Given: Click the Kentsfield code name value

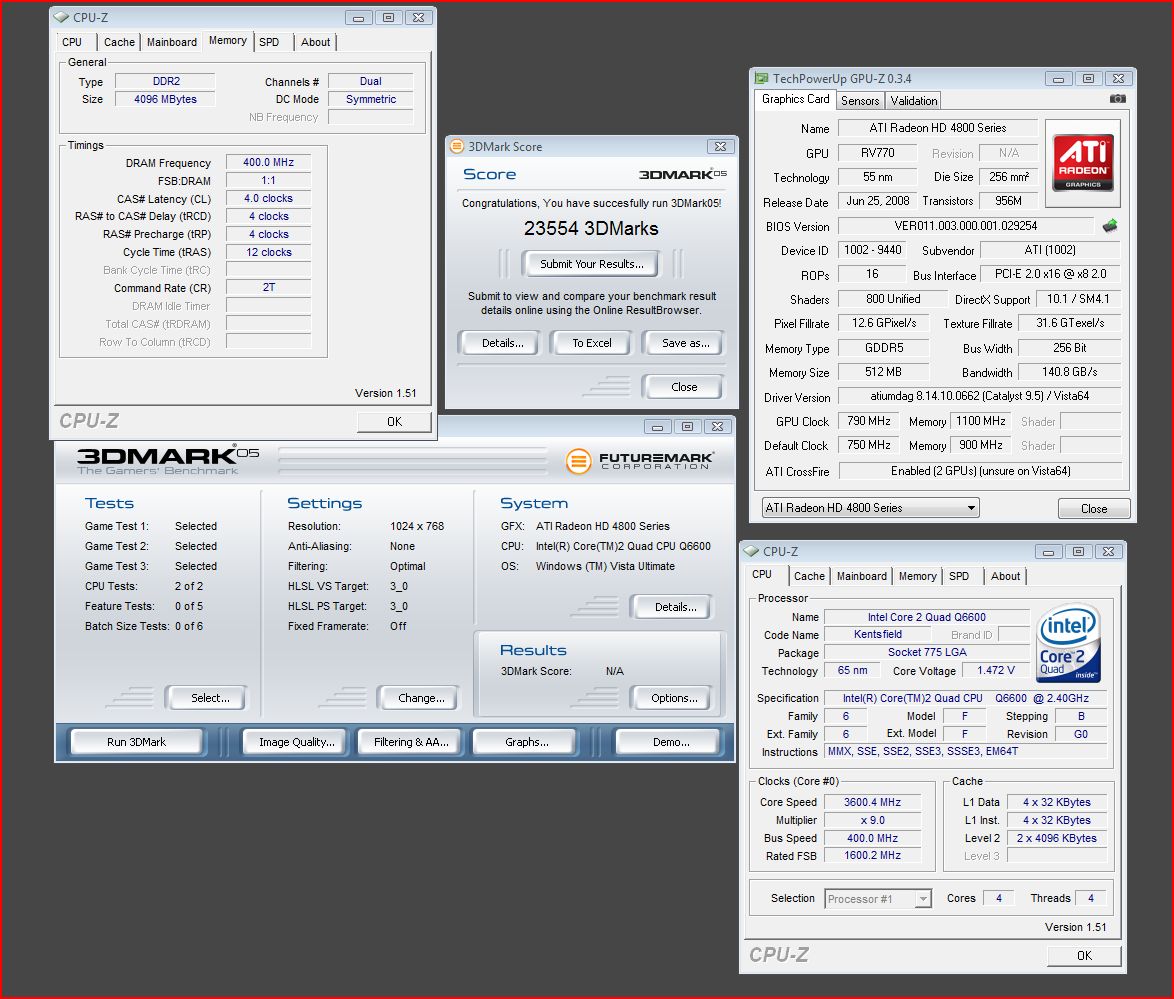Looking at the screenshot, I should coord(878,634).
